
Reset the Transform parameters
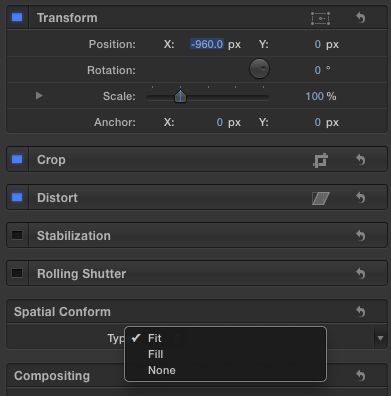coord(360,17)
